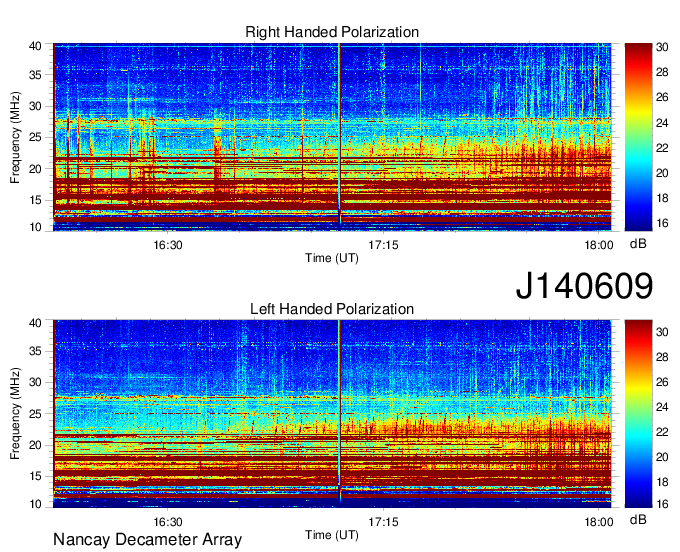Viewport: 680px width, 552px height.
Task: Click the 25 MHz tick on left-handed plot
Action: 36,414
